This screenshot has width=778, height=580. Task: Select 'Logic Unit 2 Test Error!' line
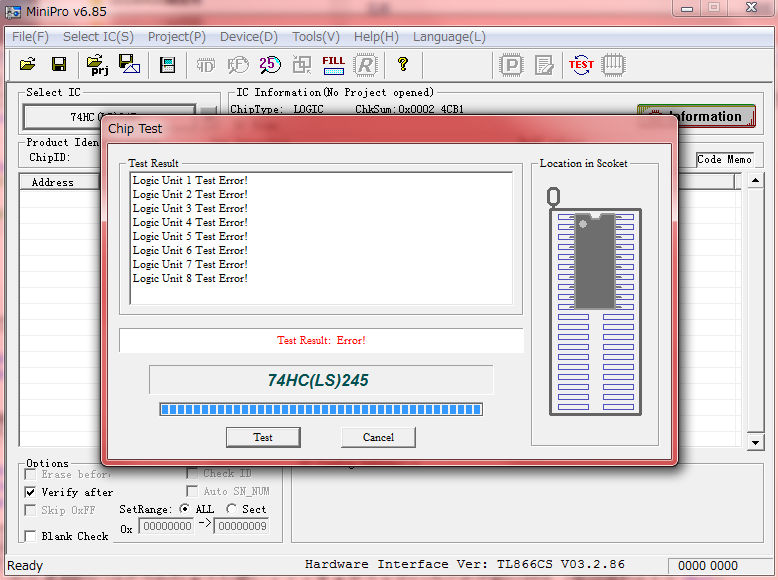(190, 194)
